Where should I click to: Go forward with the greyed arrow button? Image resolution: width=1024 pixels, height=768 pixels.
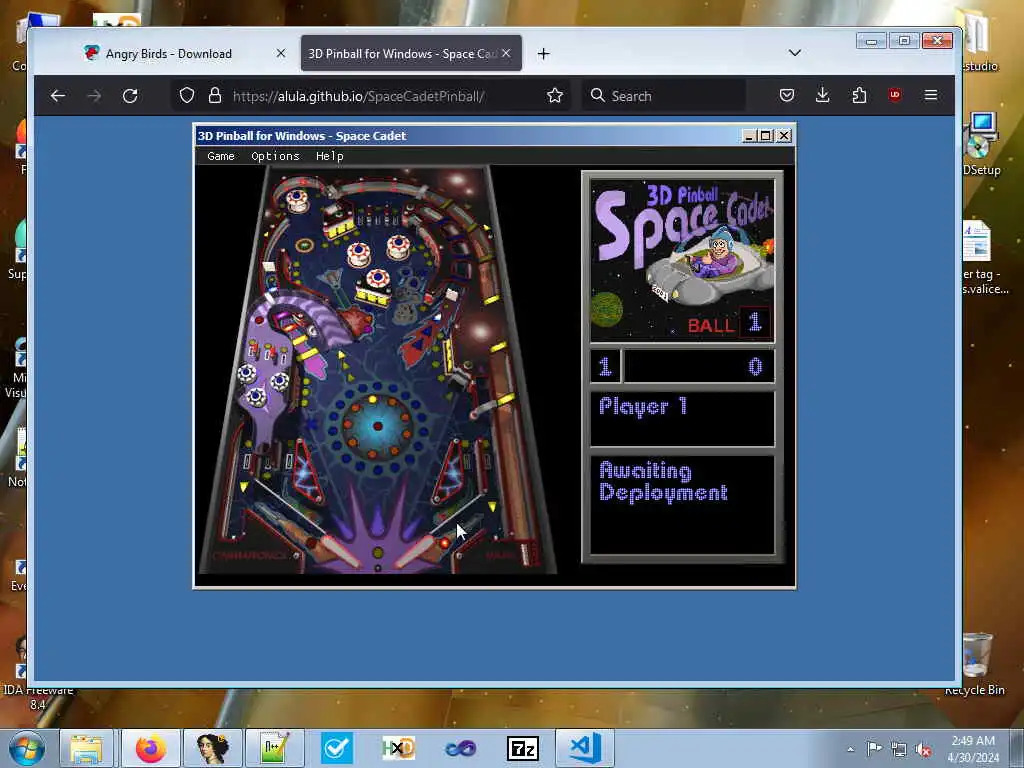(94, 96)
